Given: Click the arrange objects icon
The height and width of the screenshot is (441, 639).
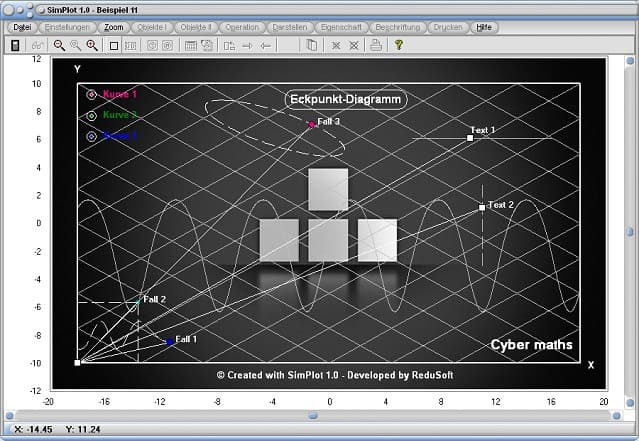Looking at the screenshot, I should coord(229,46).
